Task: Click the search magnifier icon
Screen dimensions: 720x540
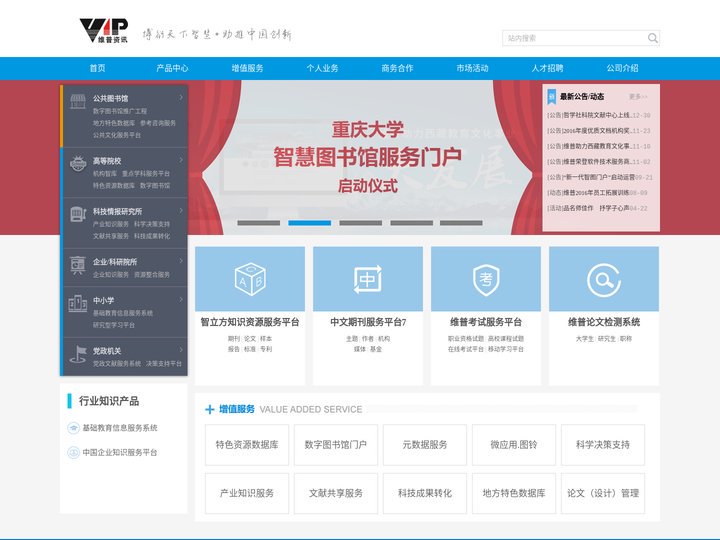Action: click(x=652, y=38)
